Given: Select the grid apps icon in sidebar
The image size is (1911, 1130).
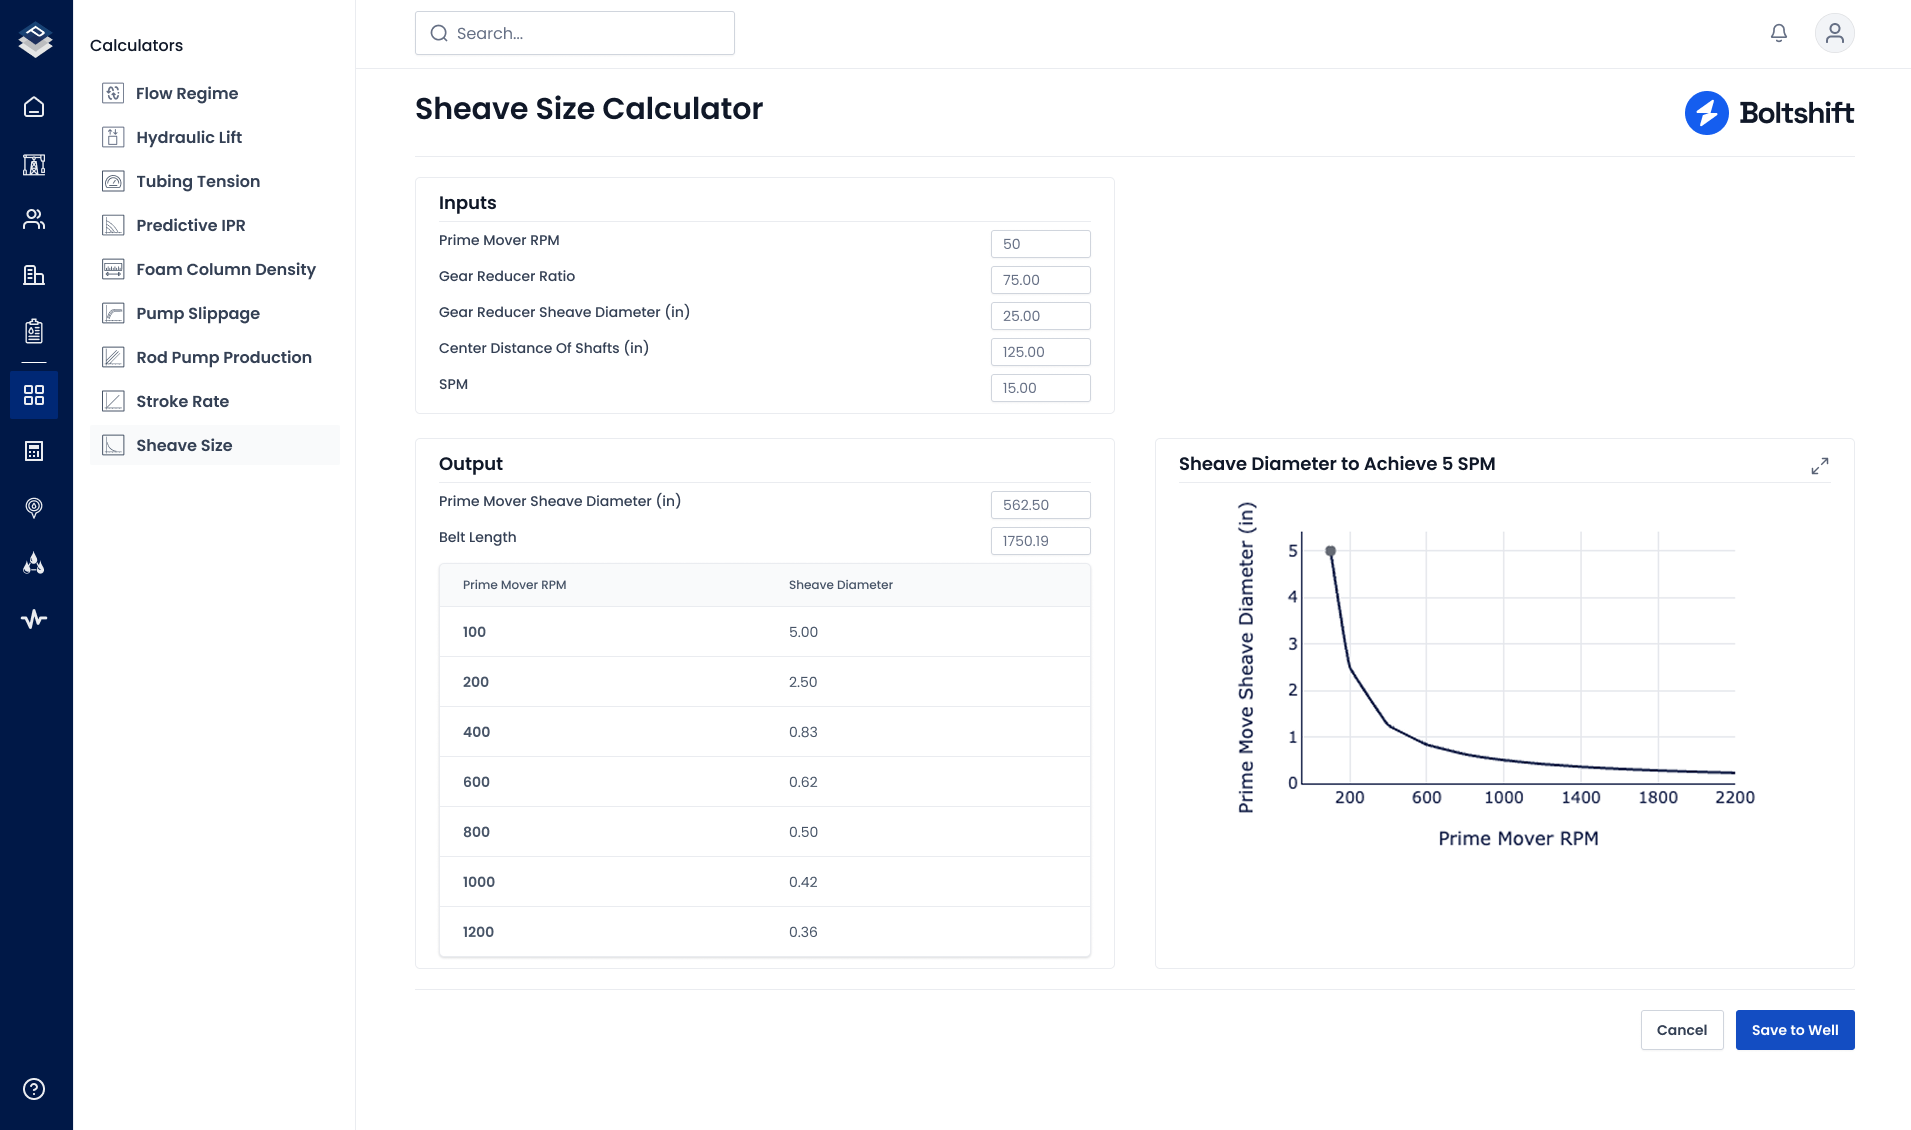Looking at the screenshot, I should click(x=34, y=395).
